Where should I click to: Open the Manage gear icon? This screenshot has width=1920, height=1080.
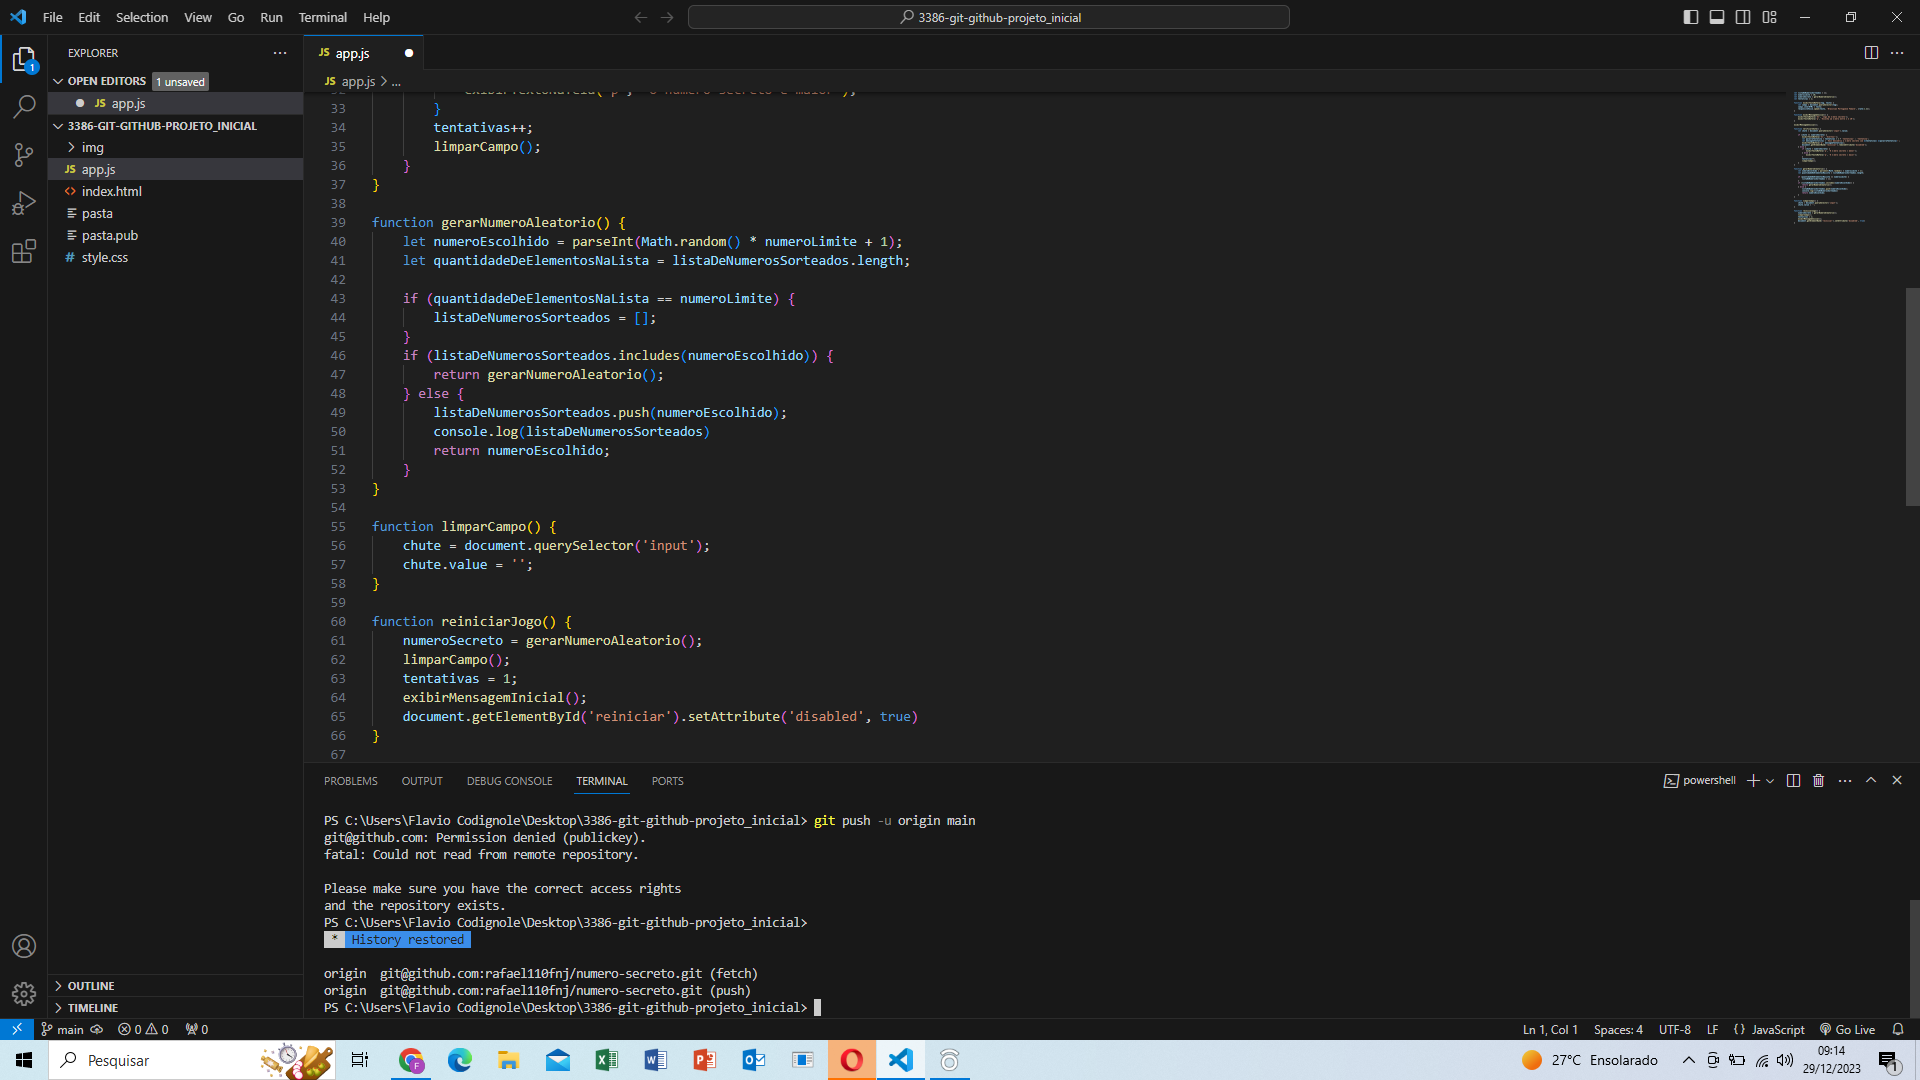point(24,994)
